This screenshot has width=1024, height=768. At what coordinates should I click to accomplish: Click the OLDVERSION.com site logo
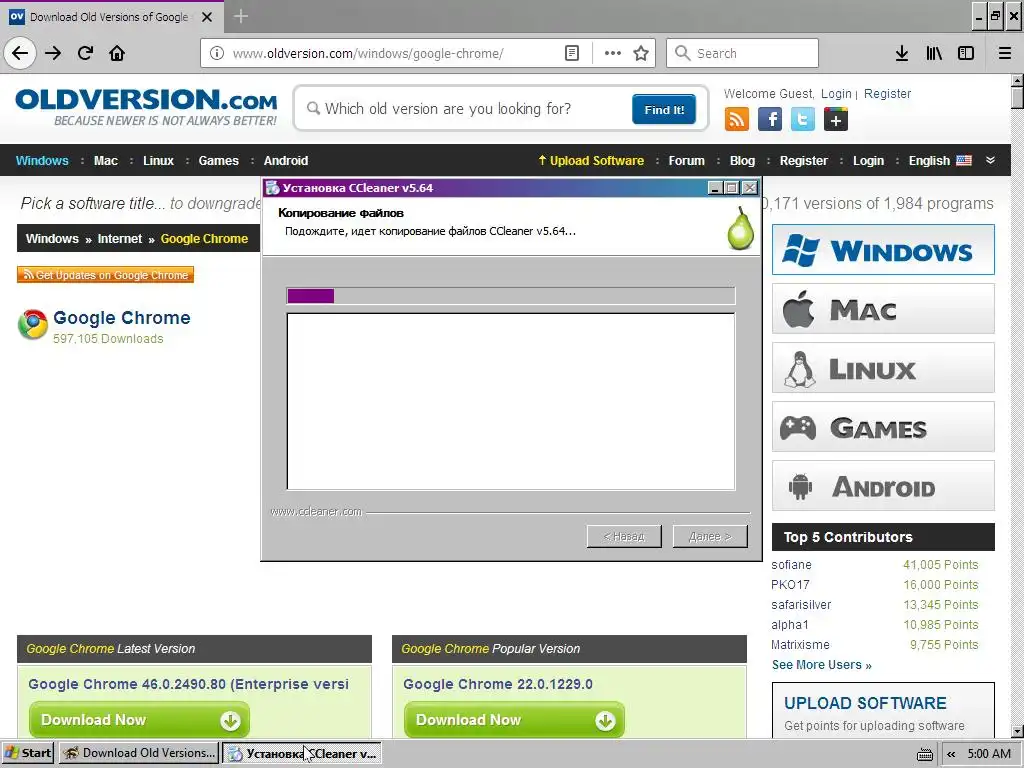[x=146, y=106]
